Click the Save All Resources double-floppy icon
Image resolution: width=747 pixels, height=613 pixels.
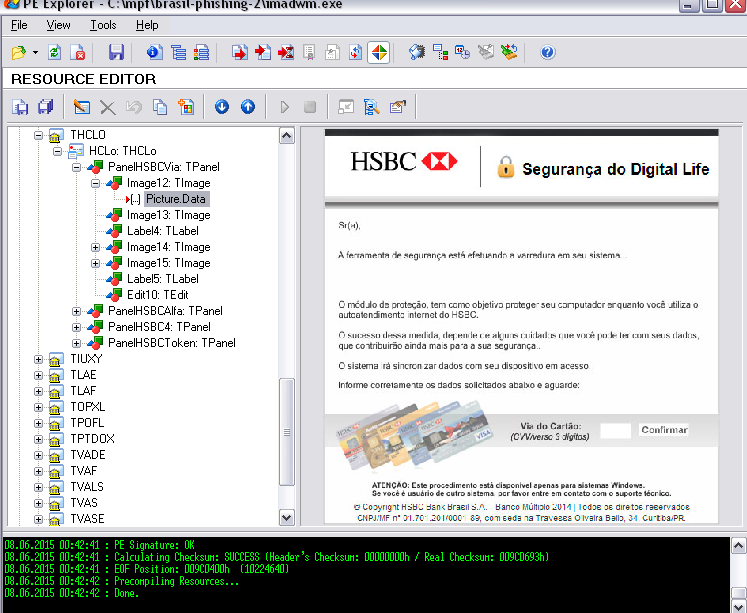pos(46,107)
